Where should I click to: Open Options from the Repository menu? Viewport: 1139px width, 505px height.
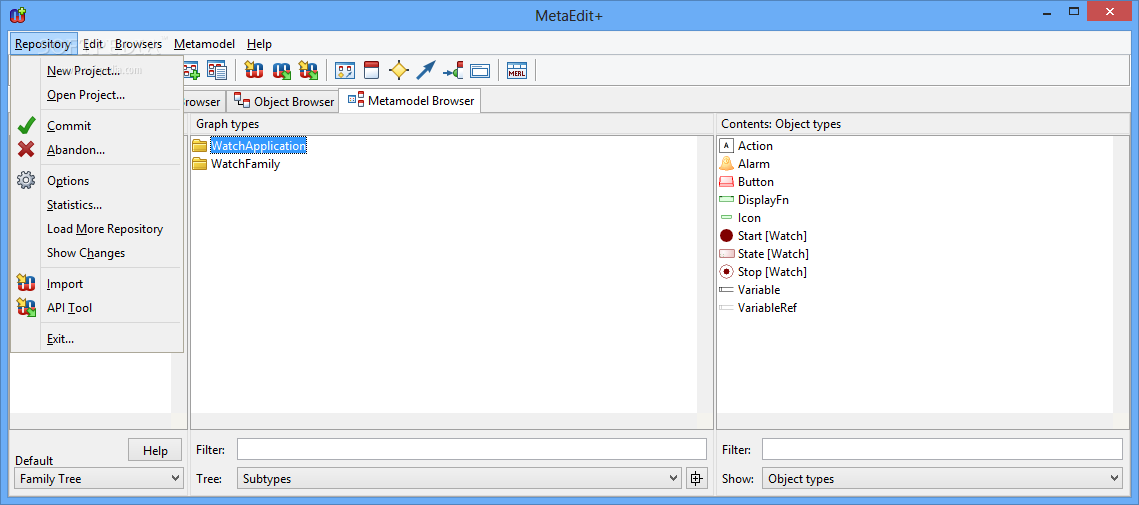[x=68, y=181]
